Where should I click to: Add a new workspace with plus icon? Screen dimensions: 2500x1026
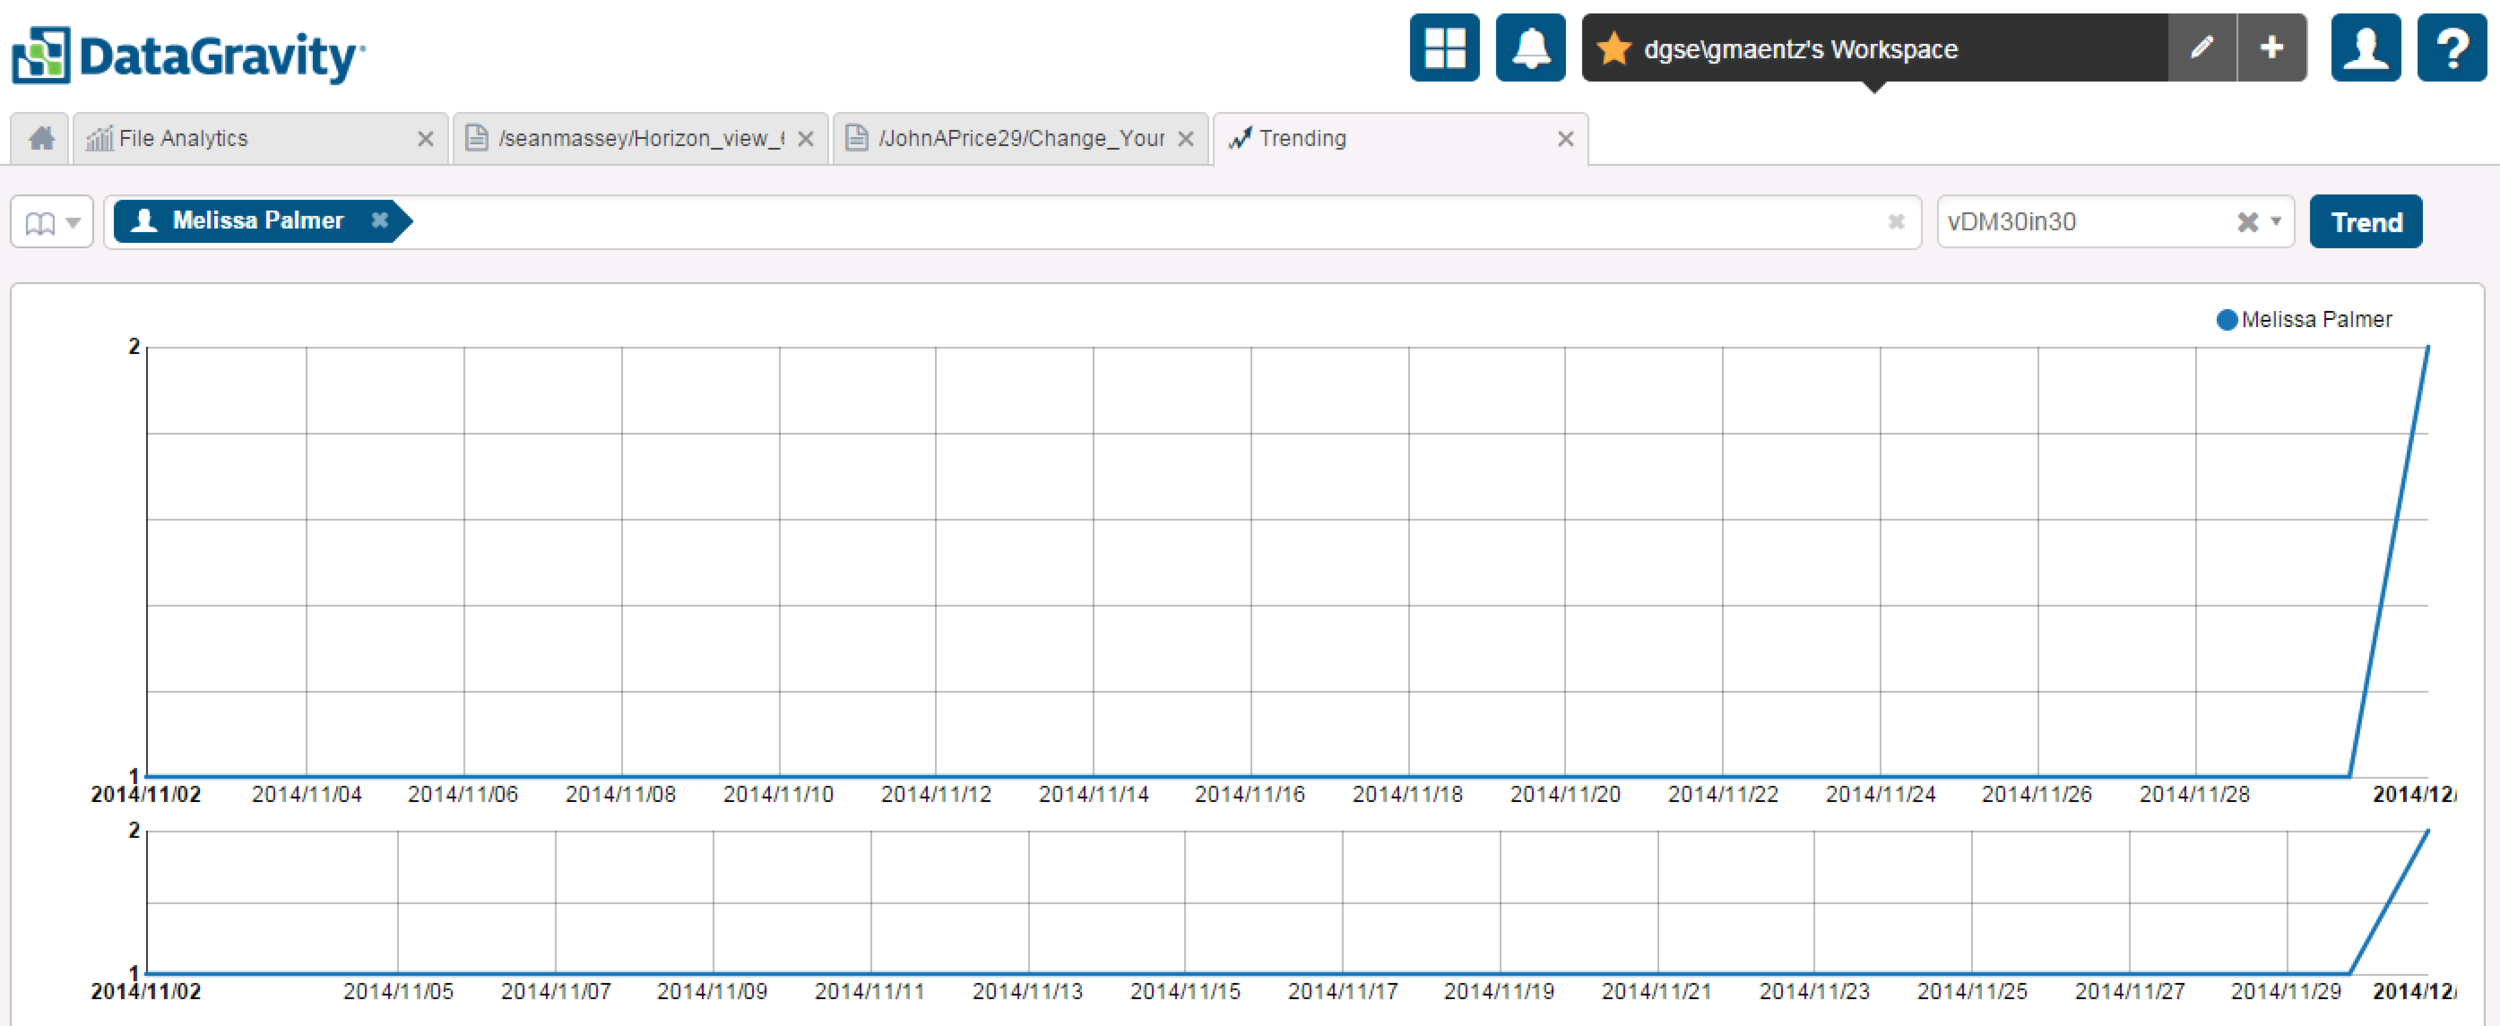(x=2272, y=47)
